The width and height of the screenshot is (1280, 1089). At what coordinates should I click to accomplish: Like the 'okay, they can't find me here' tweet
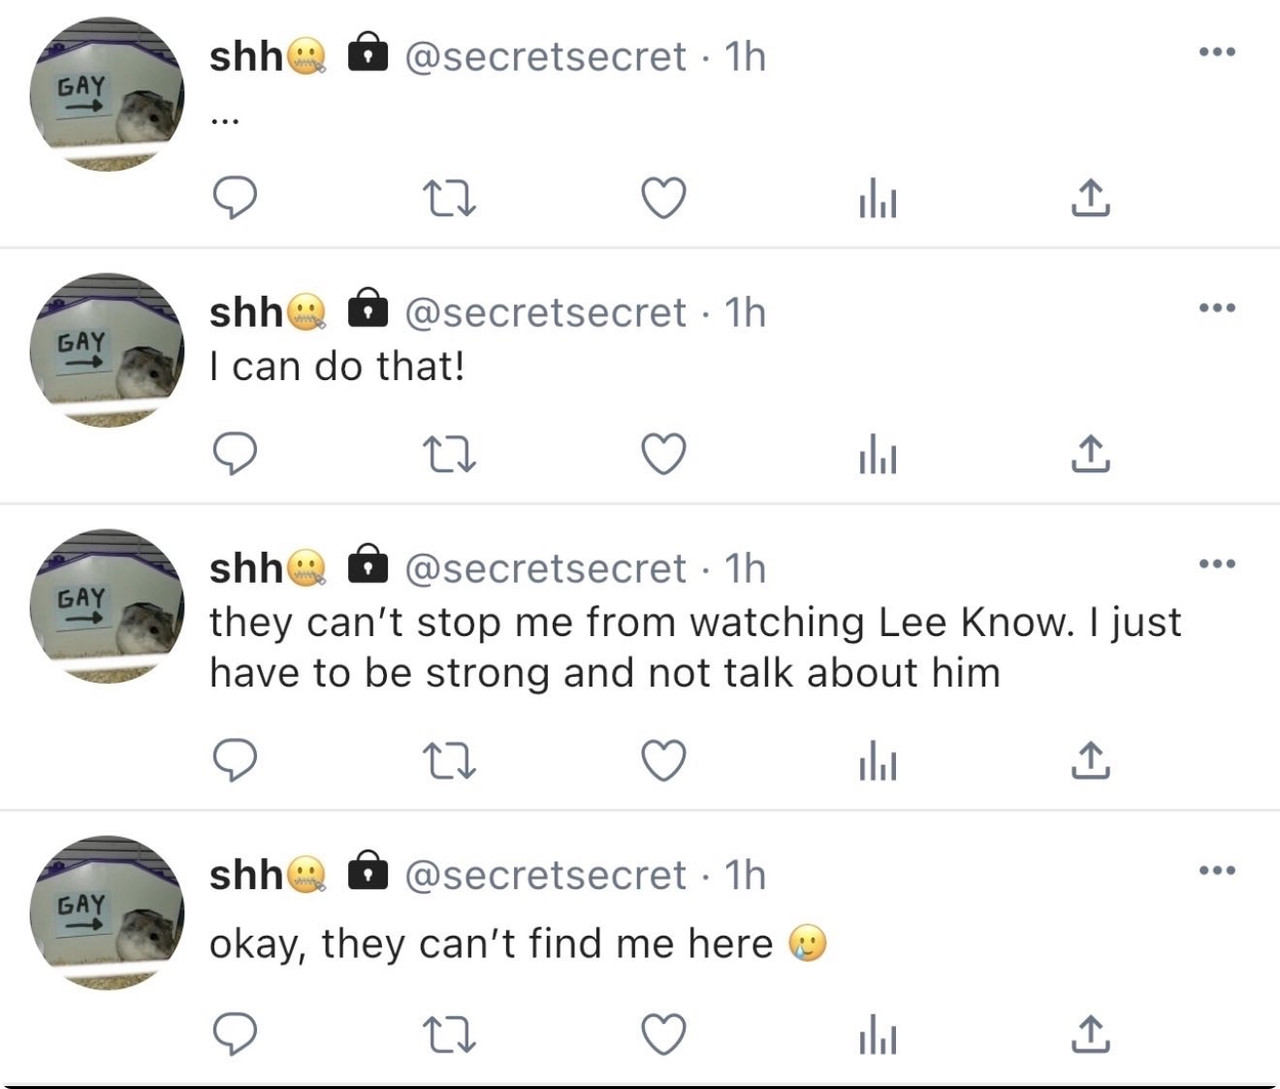coord(664,1034)
